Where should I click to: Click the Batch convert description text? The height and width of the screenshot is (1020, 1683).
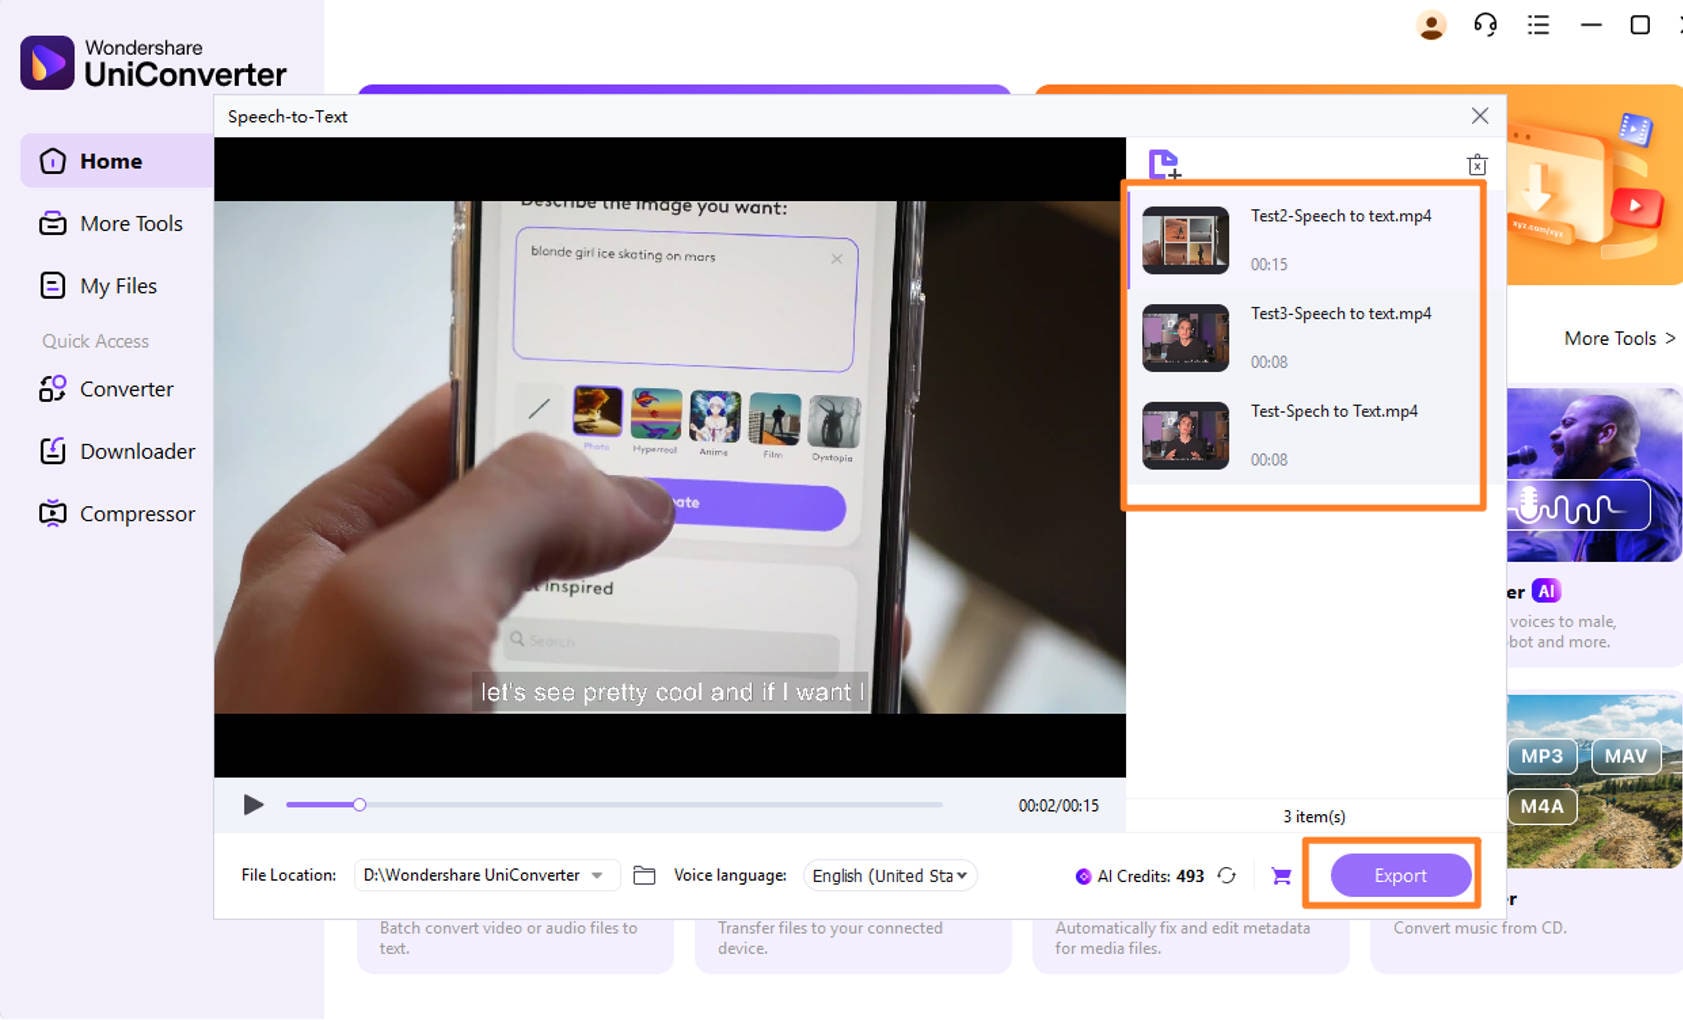click(508, 938)
